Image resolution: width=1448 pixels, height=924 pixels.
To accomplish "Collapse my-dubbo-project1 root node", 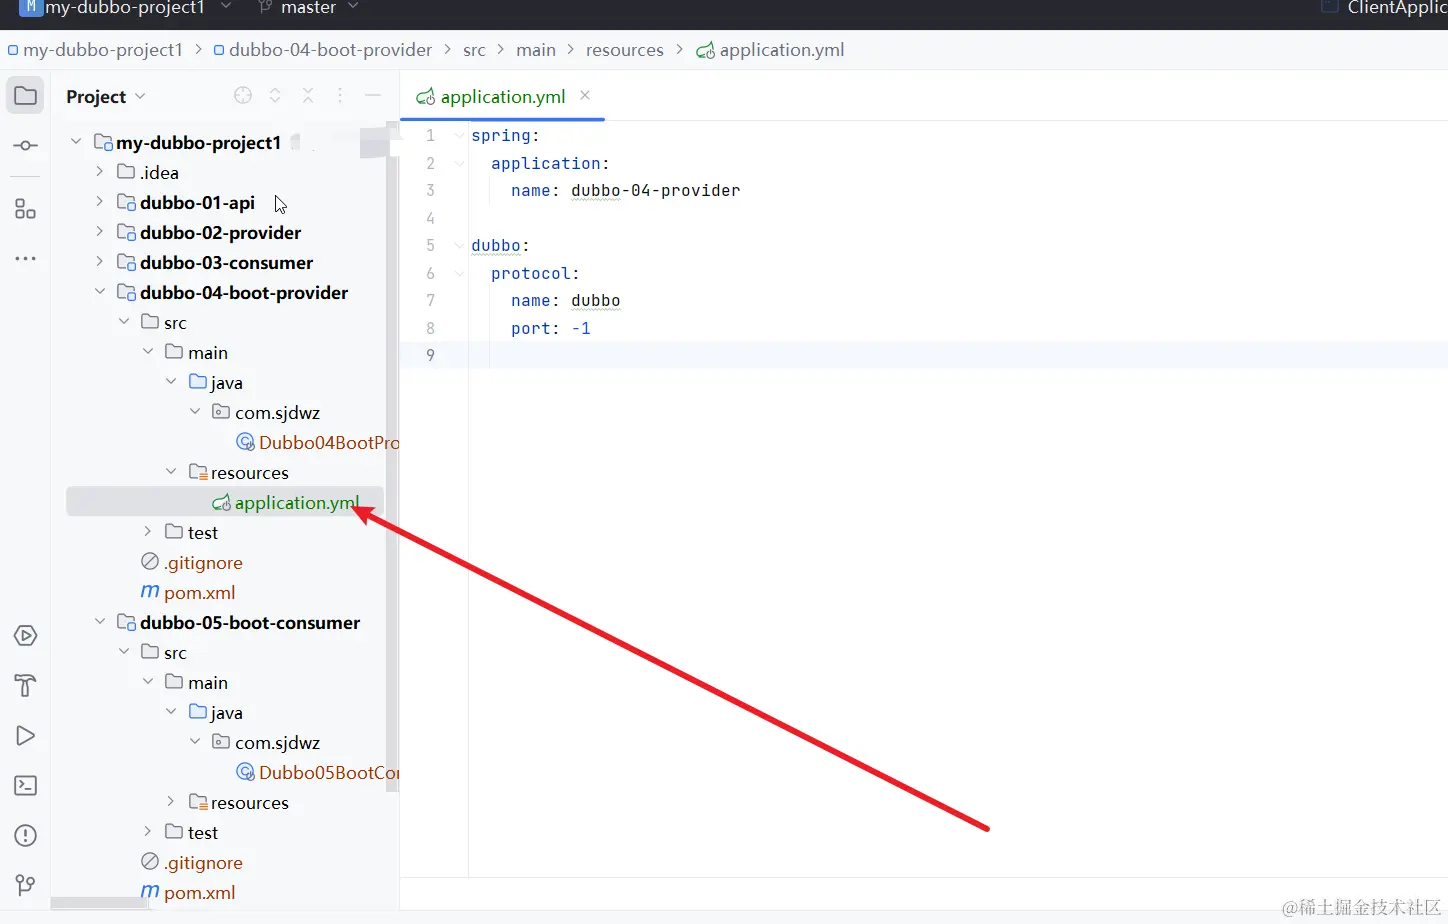I will (x=76, y=142).
